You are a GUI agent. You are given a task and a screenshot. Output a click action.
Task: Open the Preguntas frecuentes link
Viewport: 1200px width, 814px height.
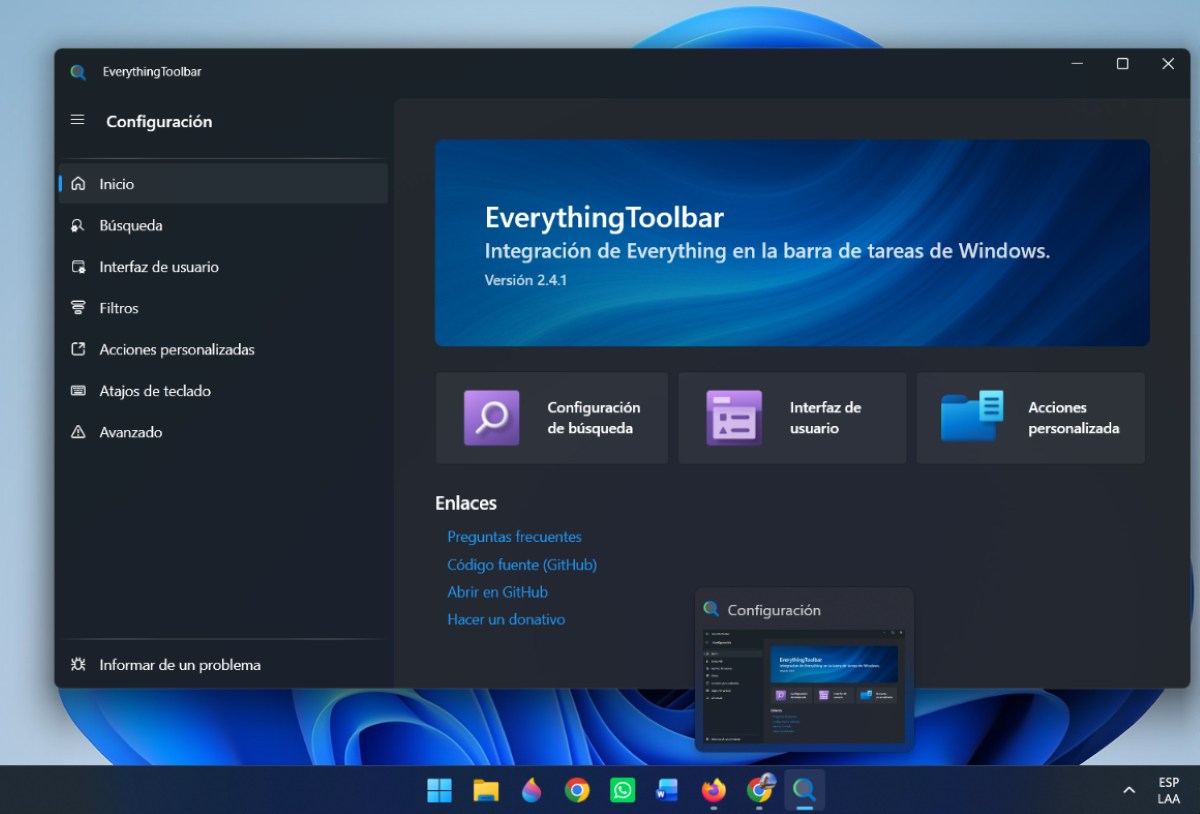(x=514, y=537)
